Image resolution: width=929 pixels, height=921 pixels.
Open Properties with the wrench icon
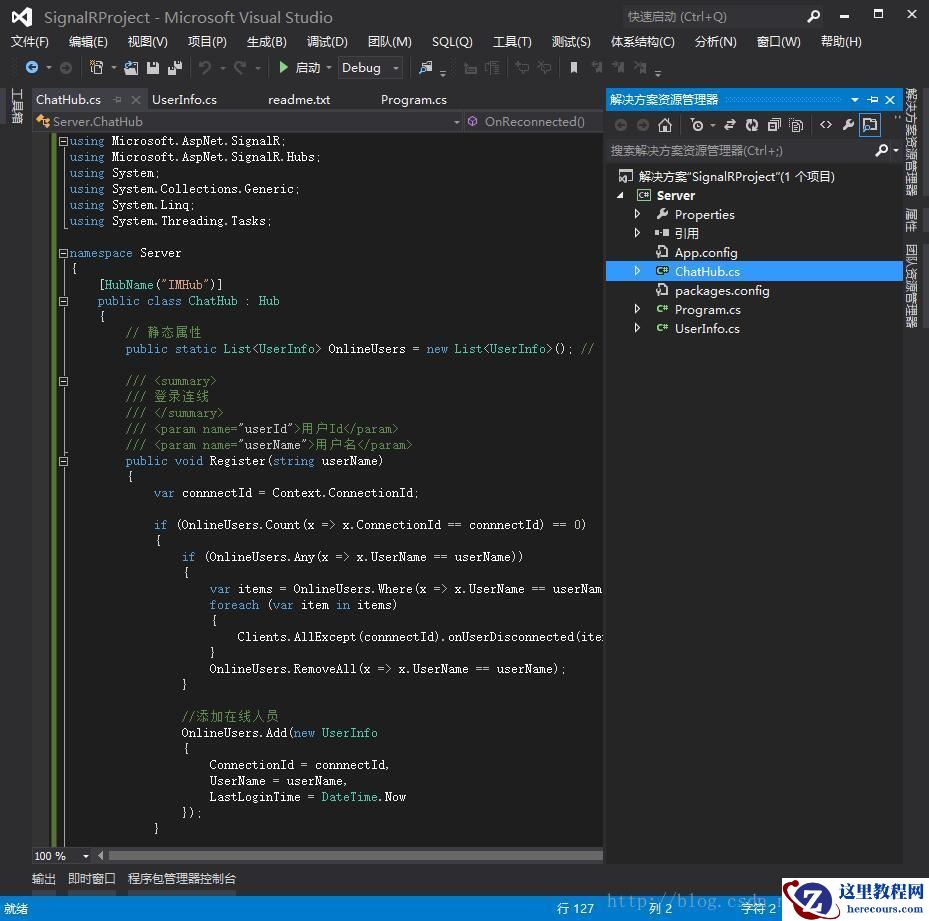(848, 125)
